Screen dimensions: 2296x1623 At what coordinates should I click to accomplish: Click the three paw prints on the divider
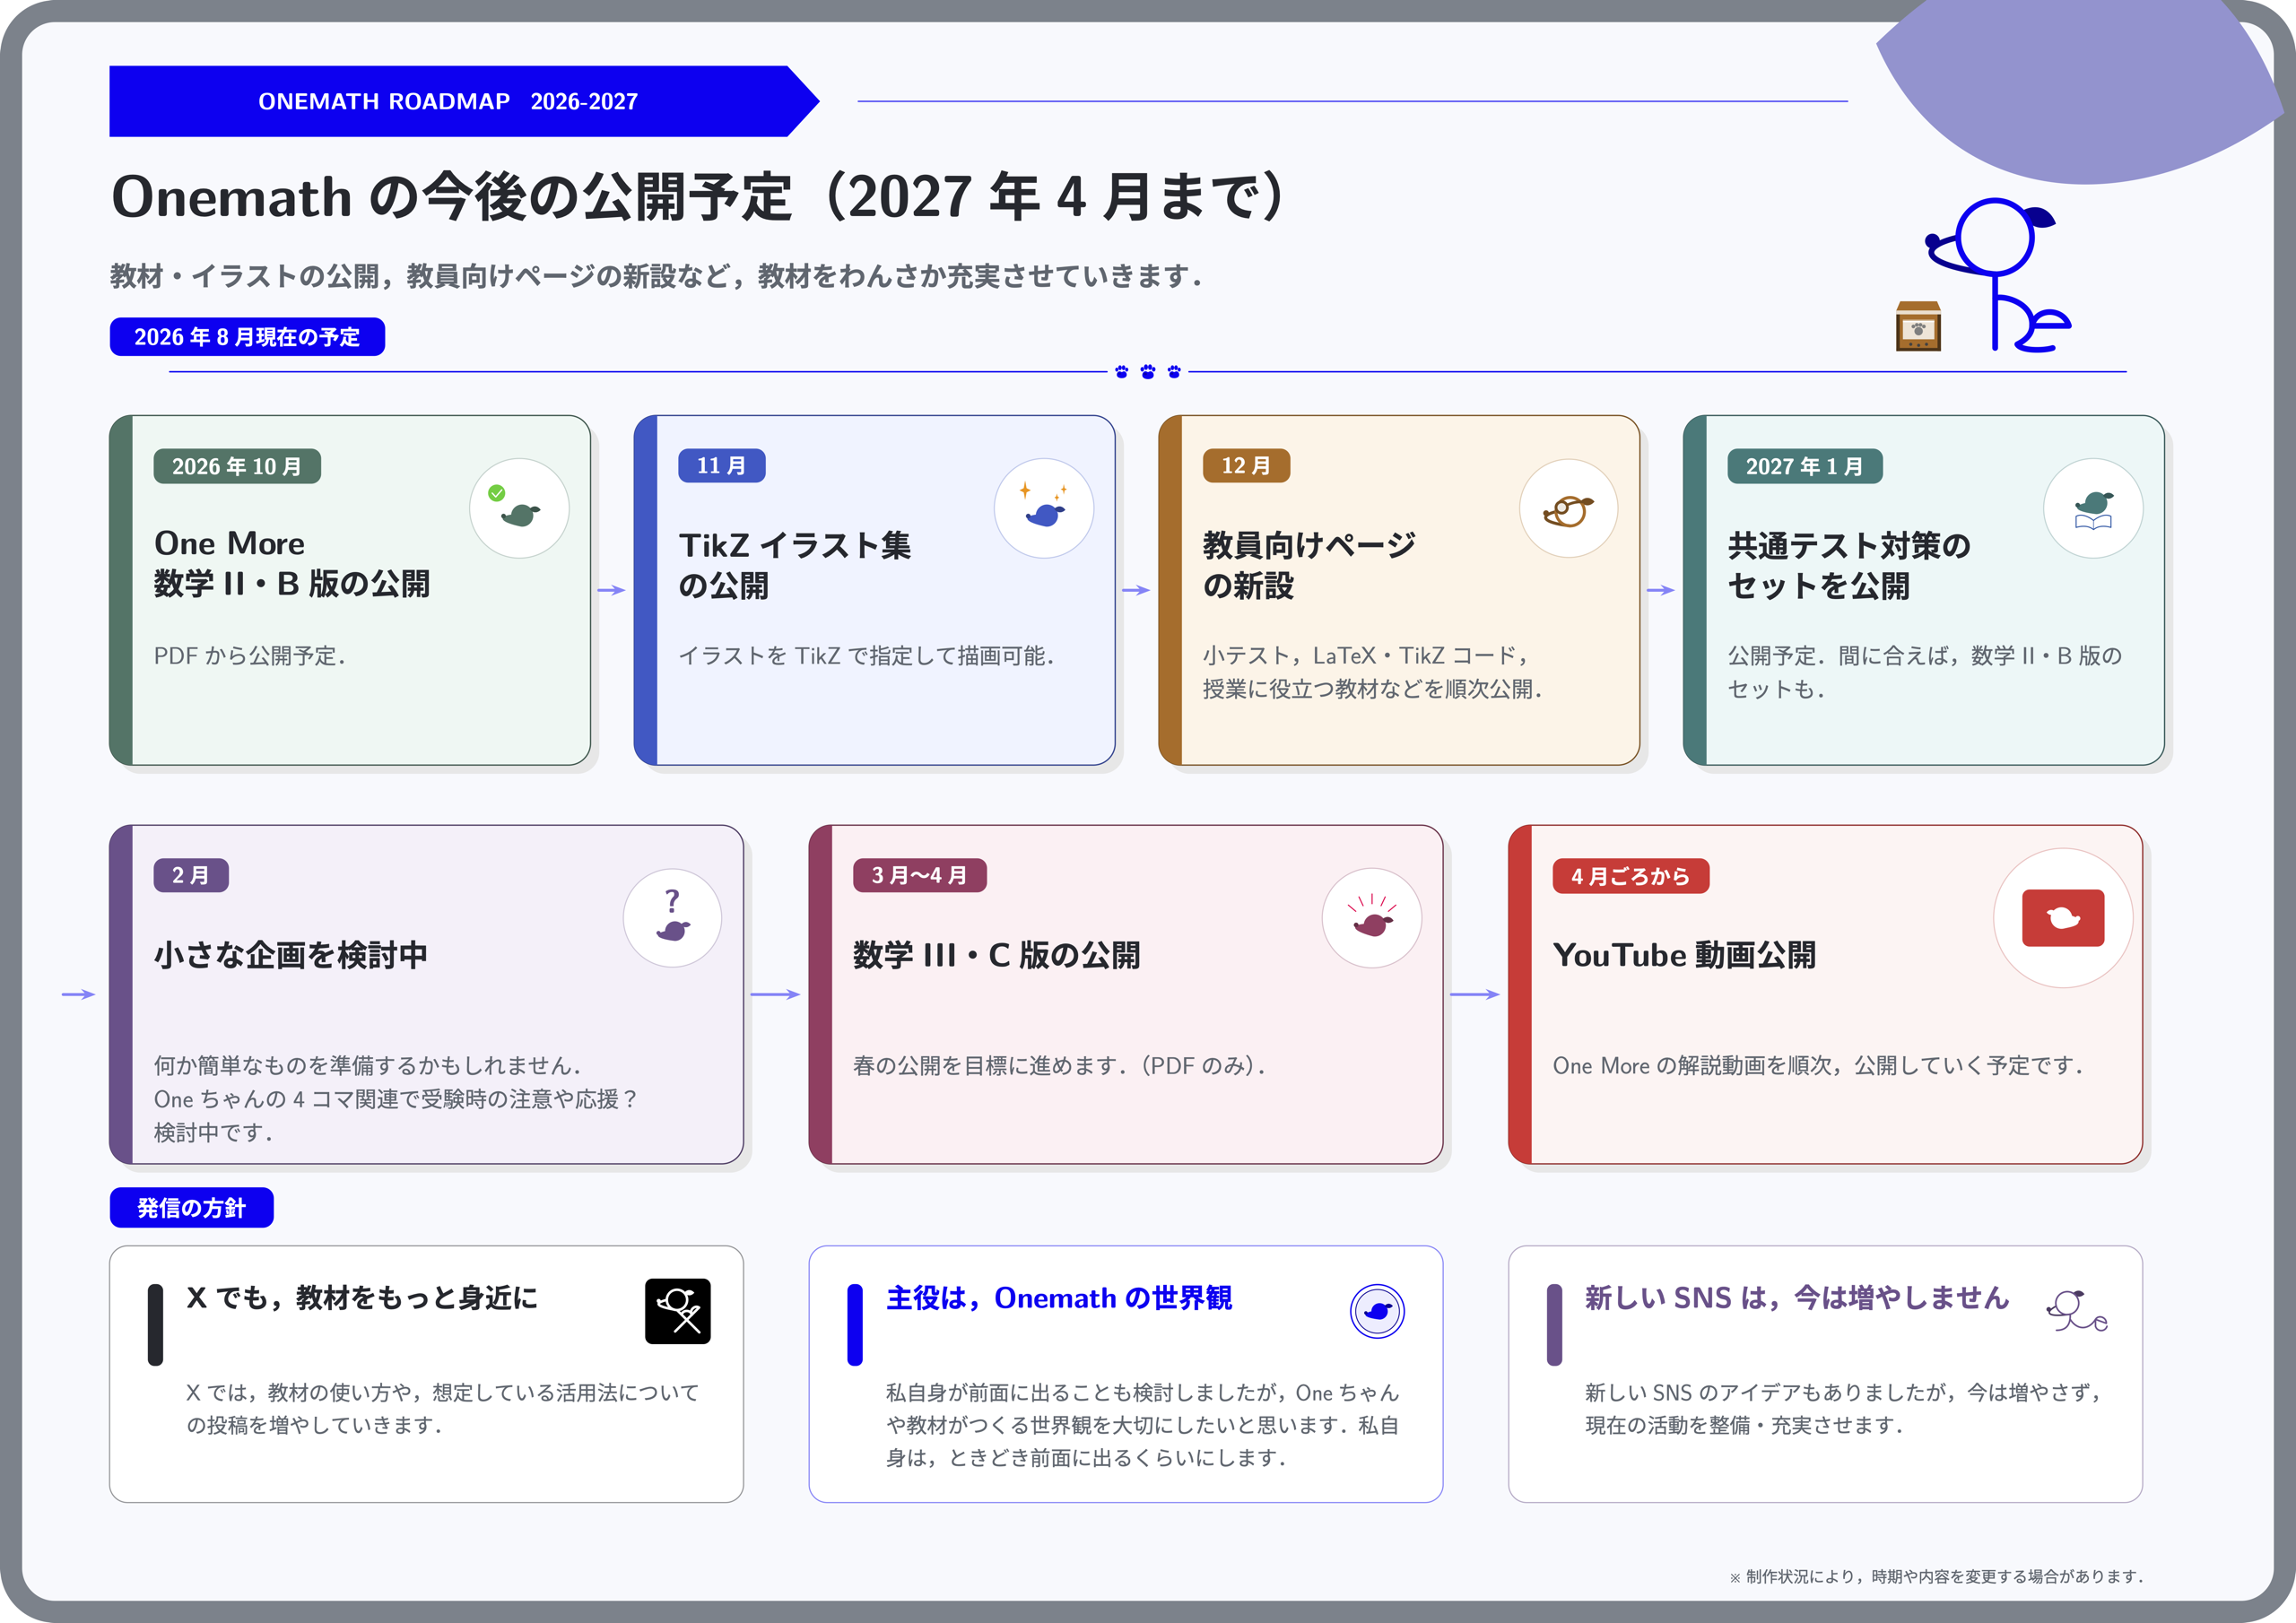[1147, 372]
